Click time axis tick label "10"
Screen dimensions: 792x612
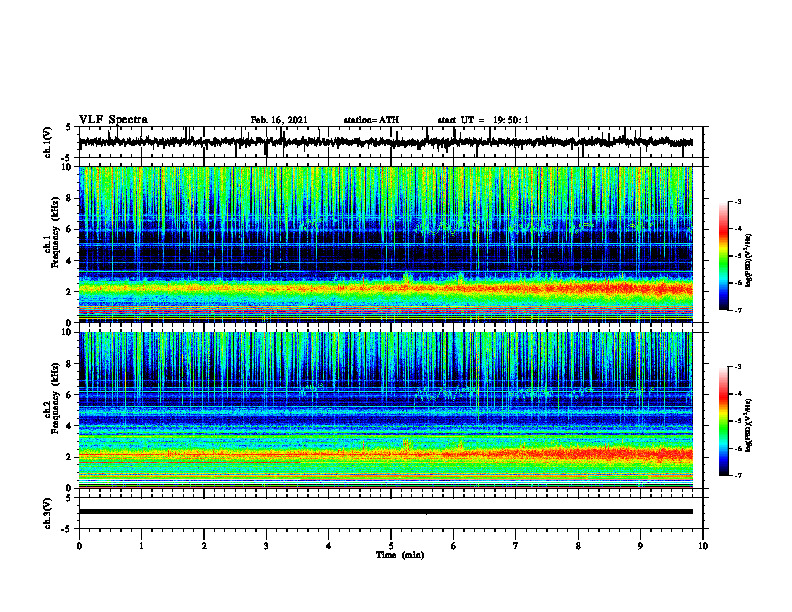703,546
